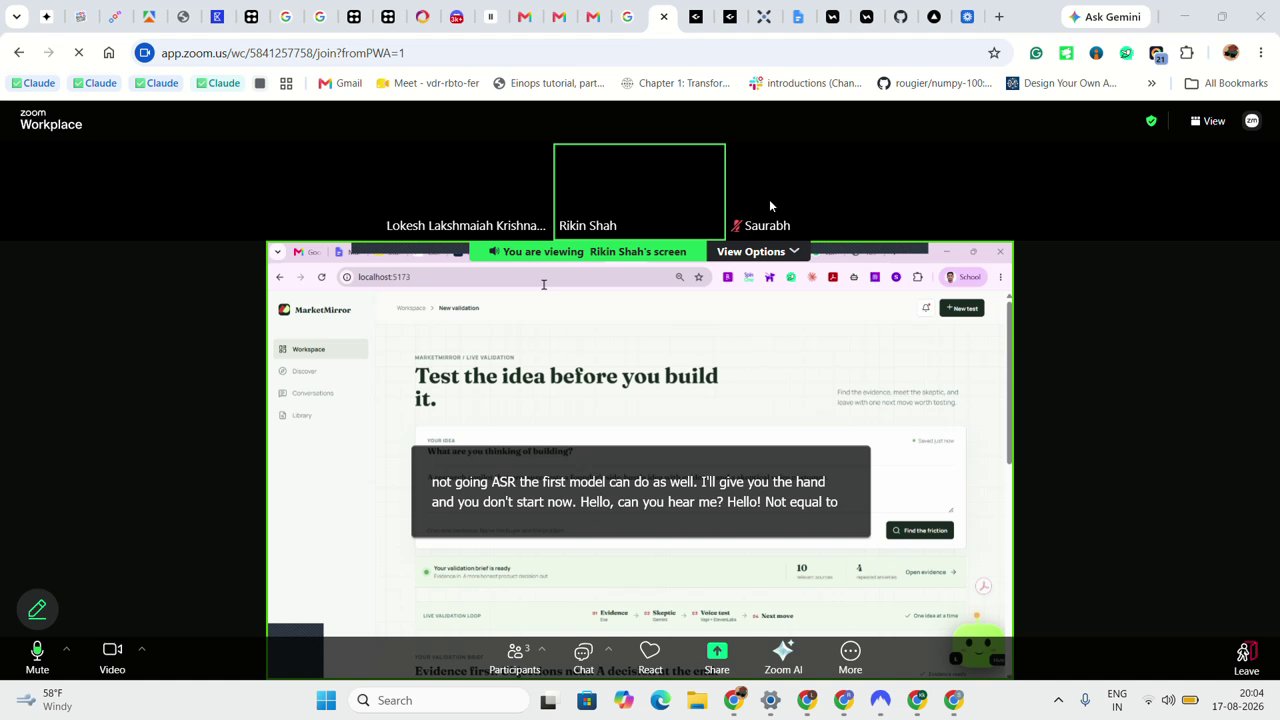Open the Chrome home page
The image size is (1280, 720).
click(x=109, y=52)
